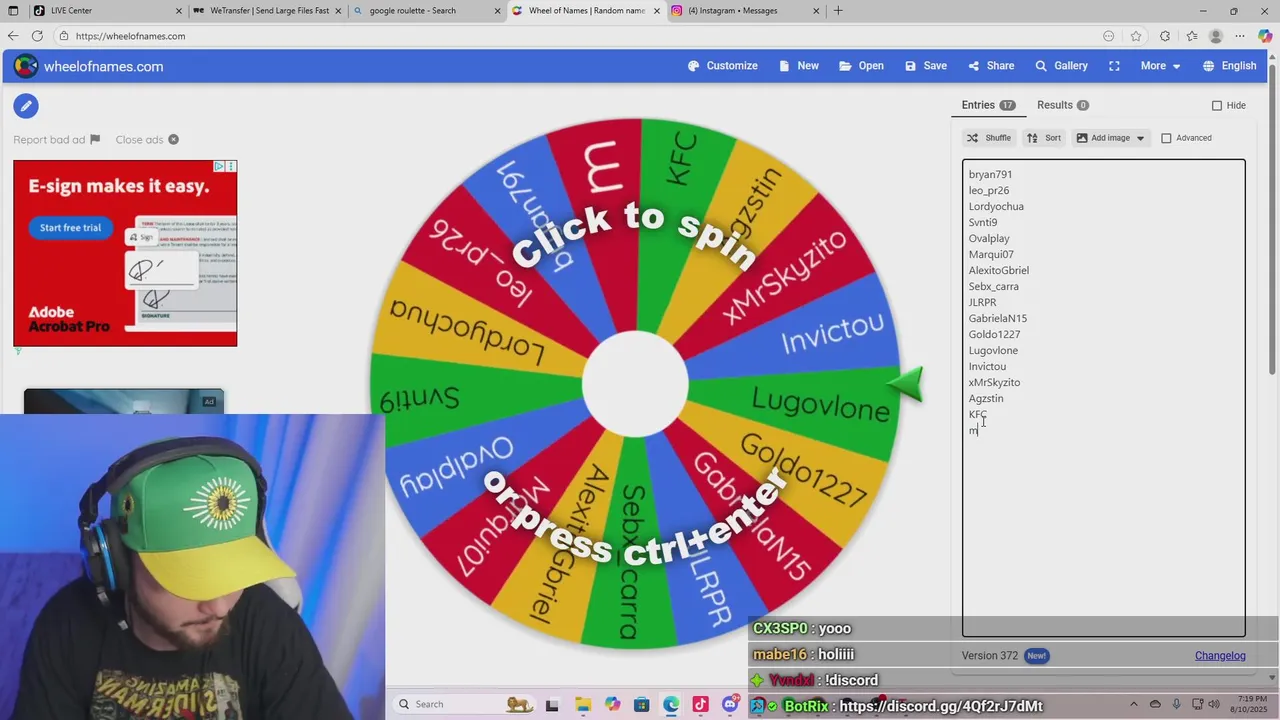
Task: Click Close ads button
Action: coord(147,140)
